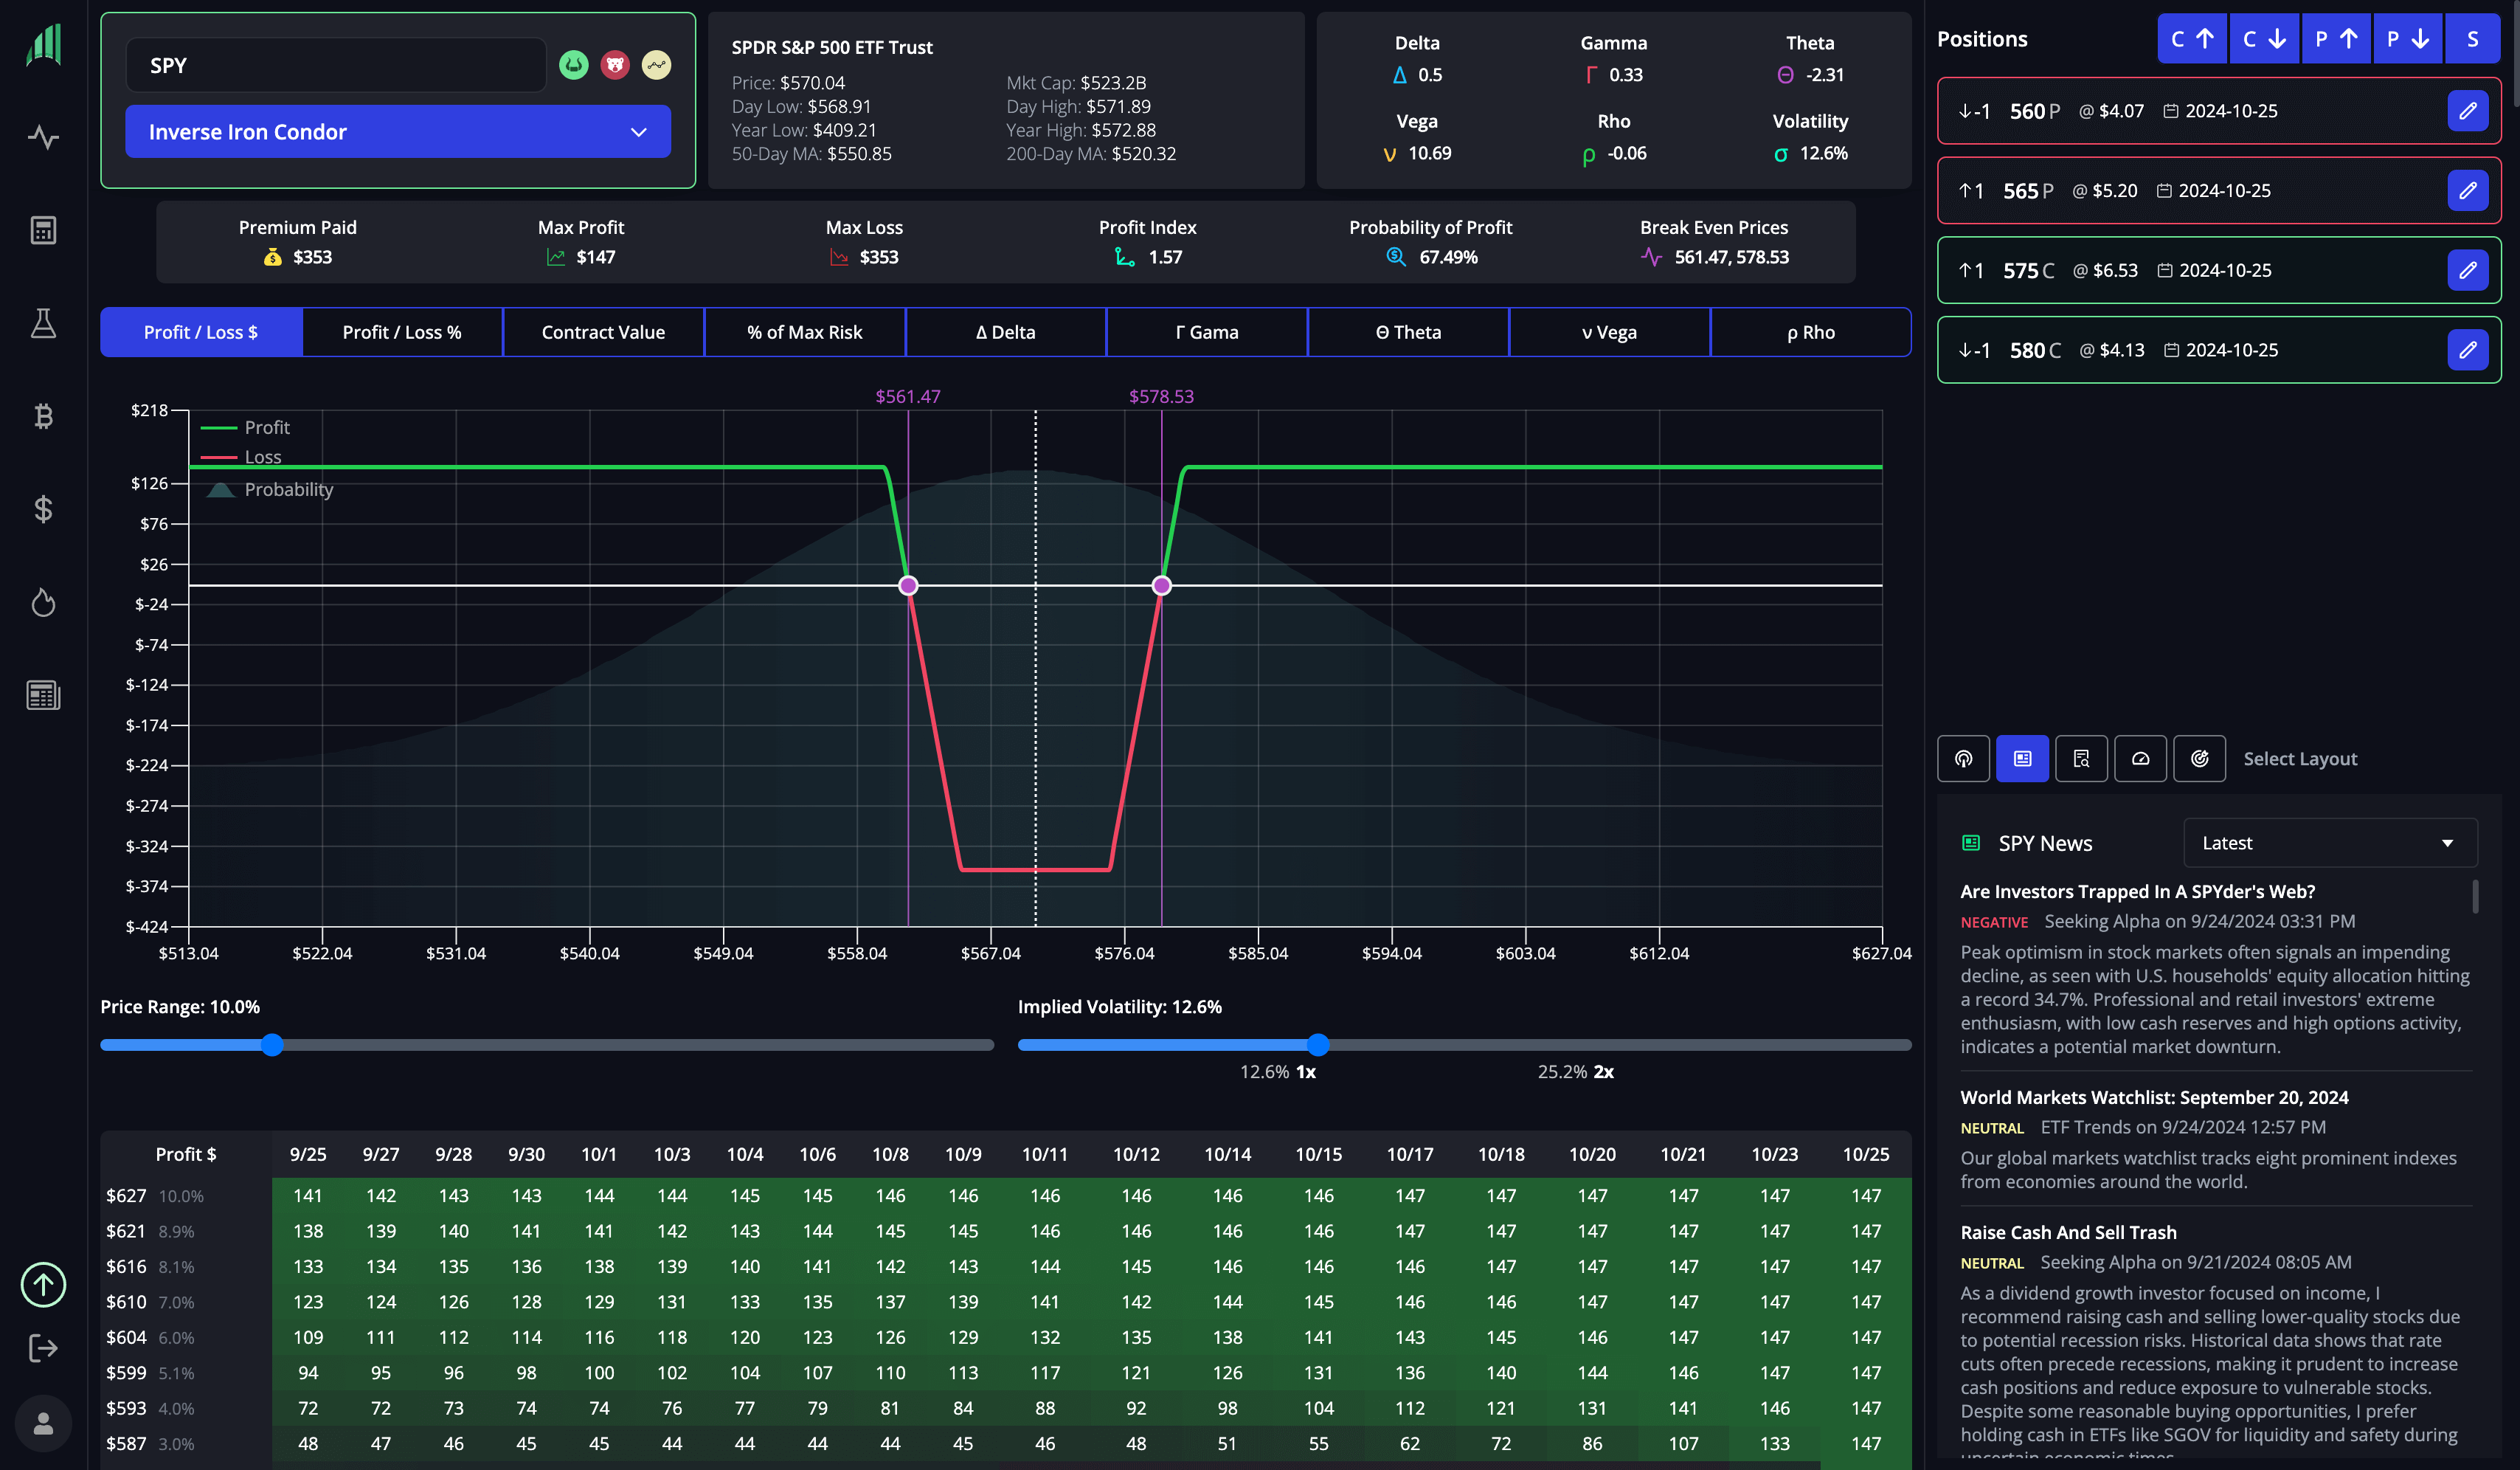Click the C down call button
The height and width of the screenshot is (1470, 2520).
2264,39
